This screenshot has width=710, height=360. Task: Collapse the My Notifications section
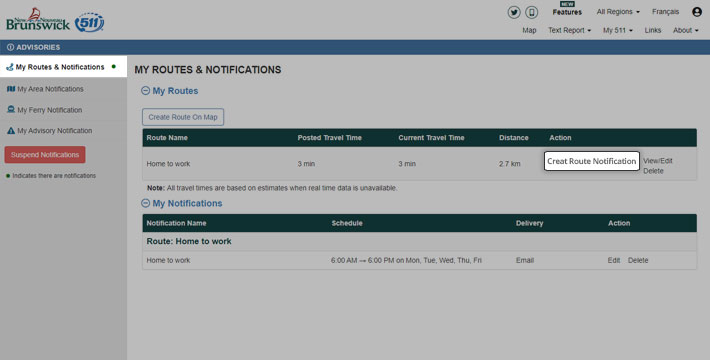coord(145,203)
